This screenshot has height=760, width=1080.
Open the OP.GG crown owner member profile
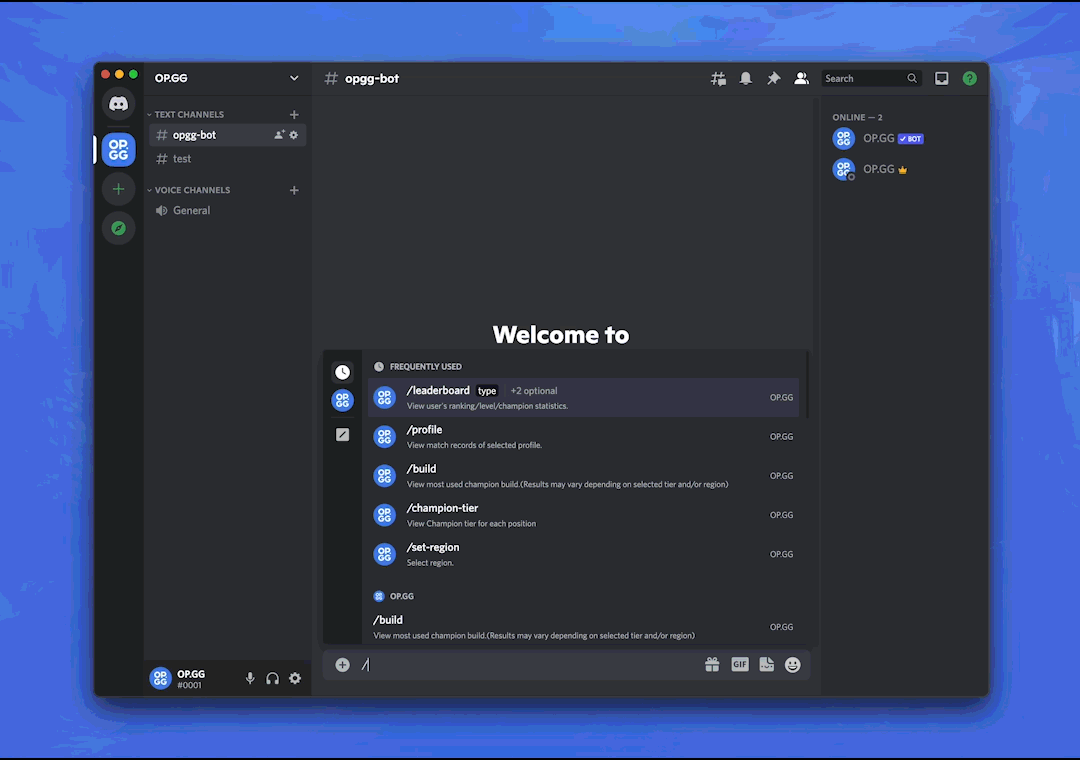pos(902,170)
